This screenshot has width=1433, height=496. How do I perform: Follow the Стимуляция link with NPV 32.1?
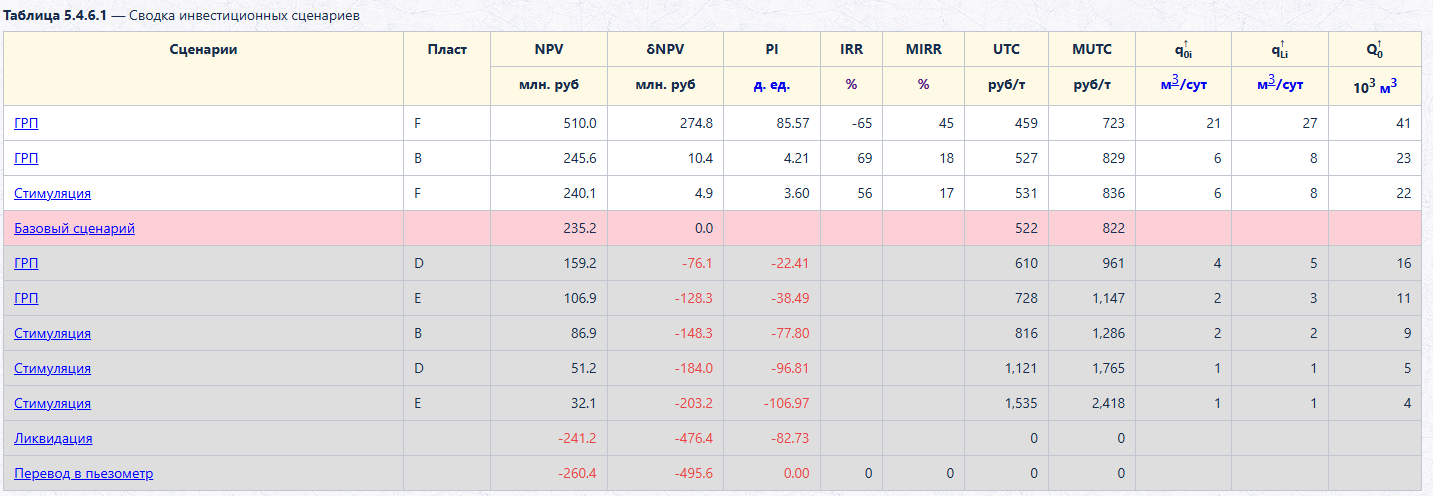pos(52,403)
